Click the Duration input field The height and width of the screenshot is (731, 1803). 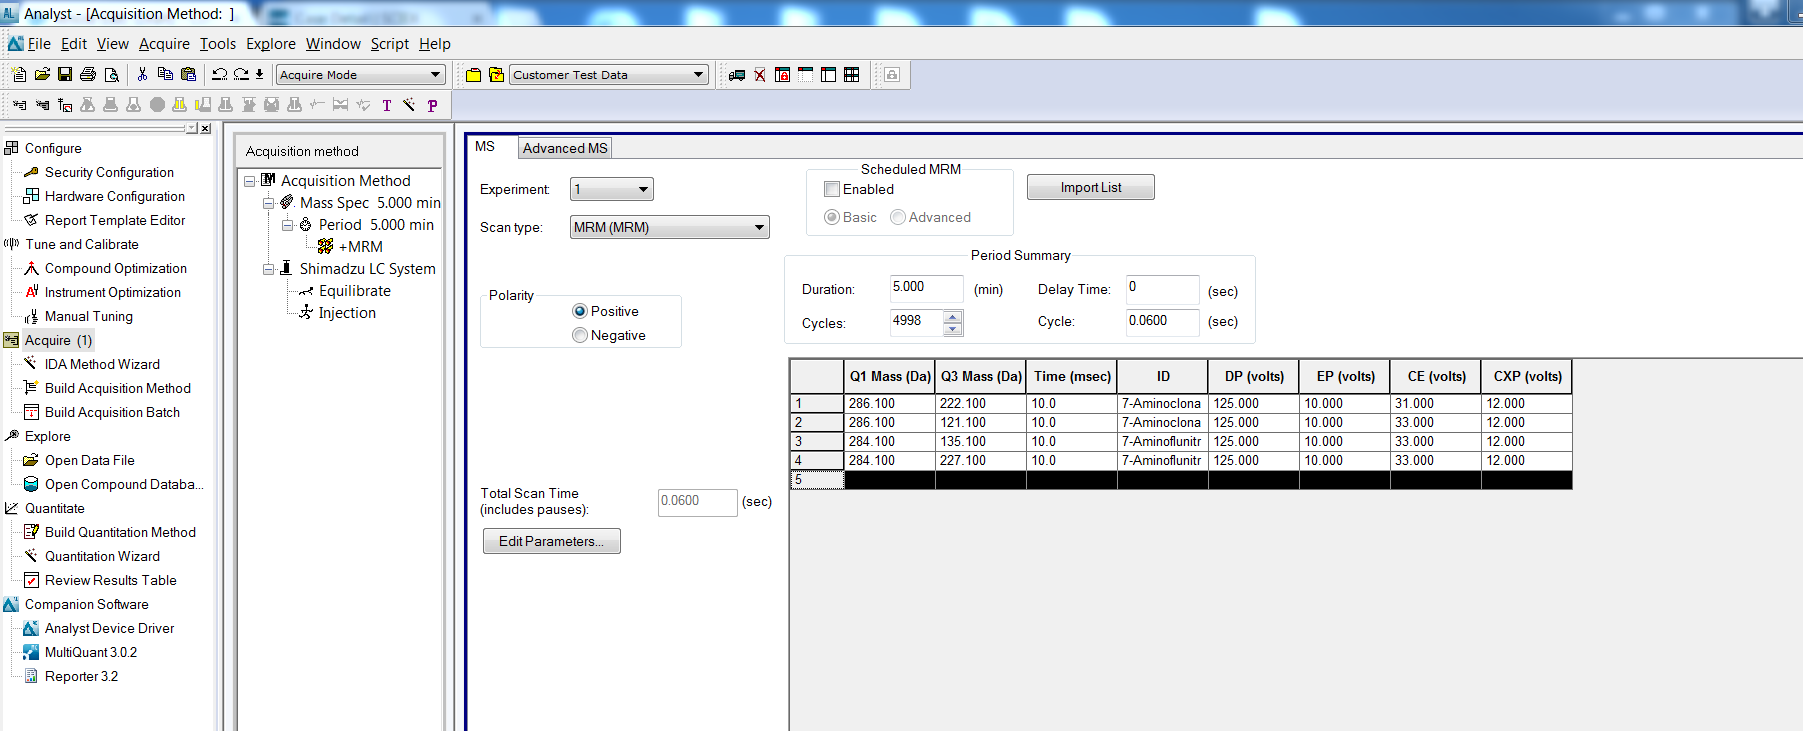pyautogui.click(x=926, y=288)
